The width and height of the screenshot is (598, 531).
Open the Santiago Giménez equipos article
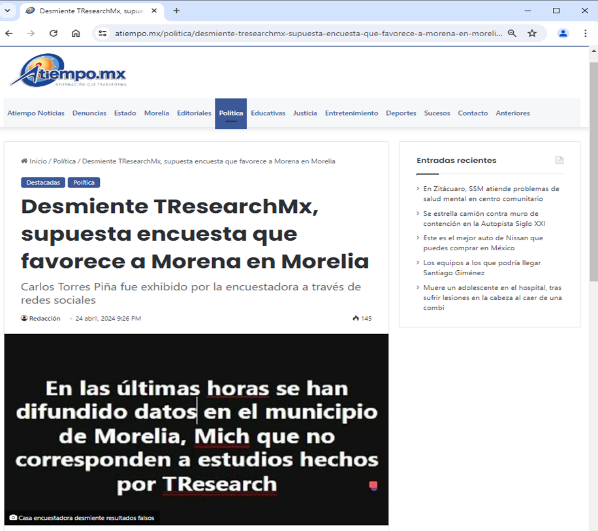[482, 268]
